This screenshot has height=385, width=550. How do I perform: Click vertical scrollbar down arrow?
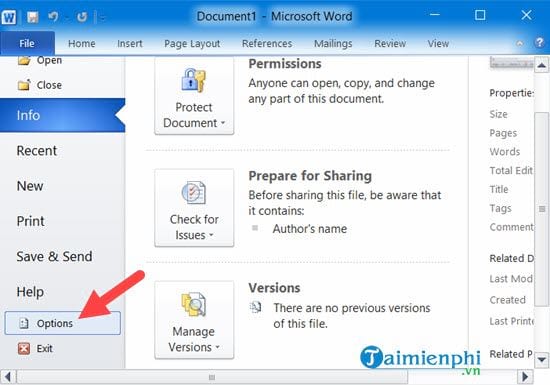click(x=542, y=360)
